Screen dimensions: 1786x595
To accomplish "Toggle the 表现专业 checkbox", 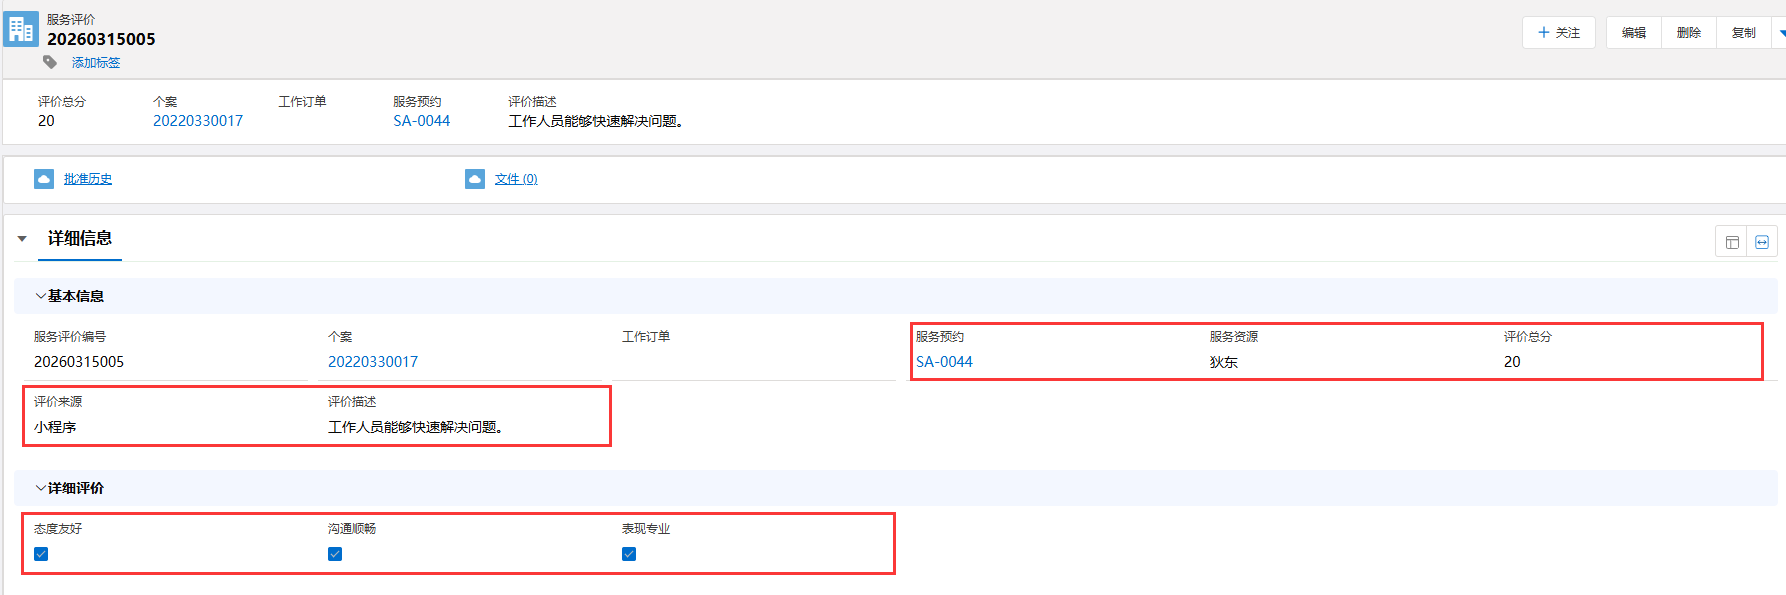I will click(629, 554).
